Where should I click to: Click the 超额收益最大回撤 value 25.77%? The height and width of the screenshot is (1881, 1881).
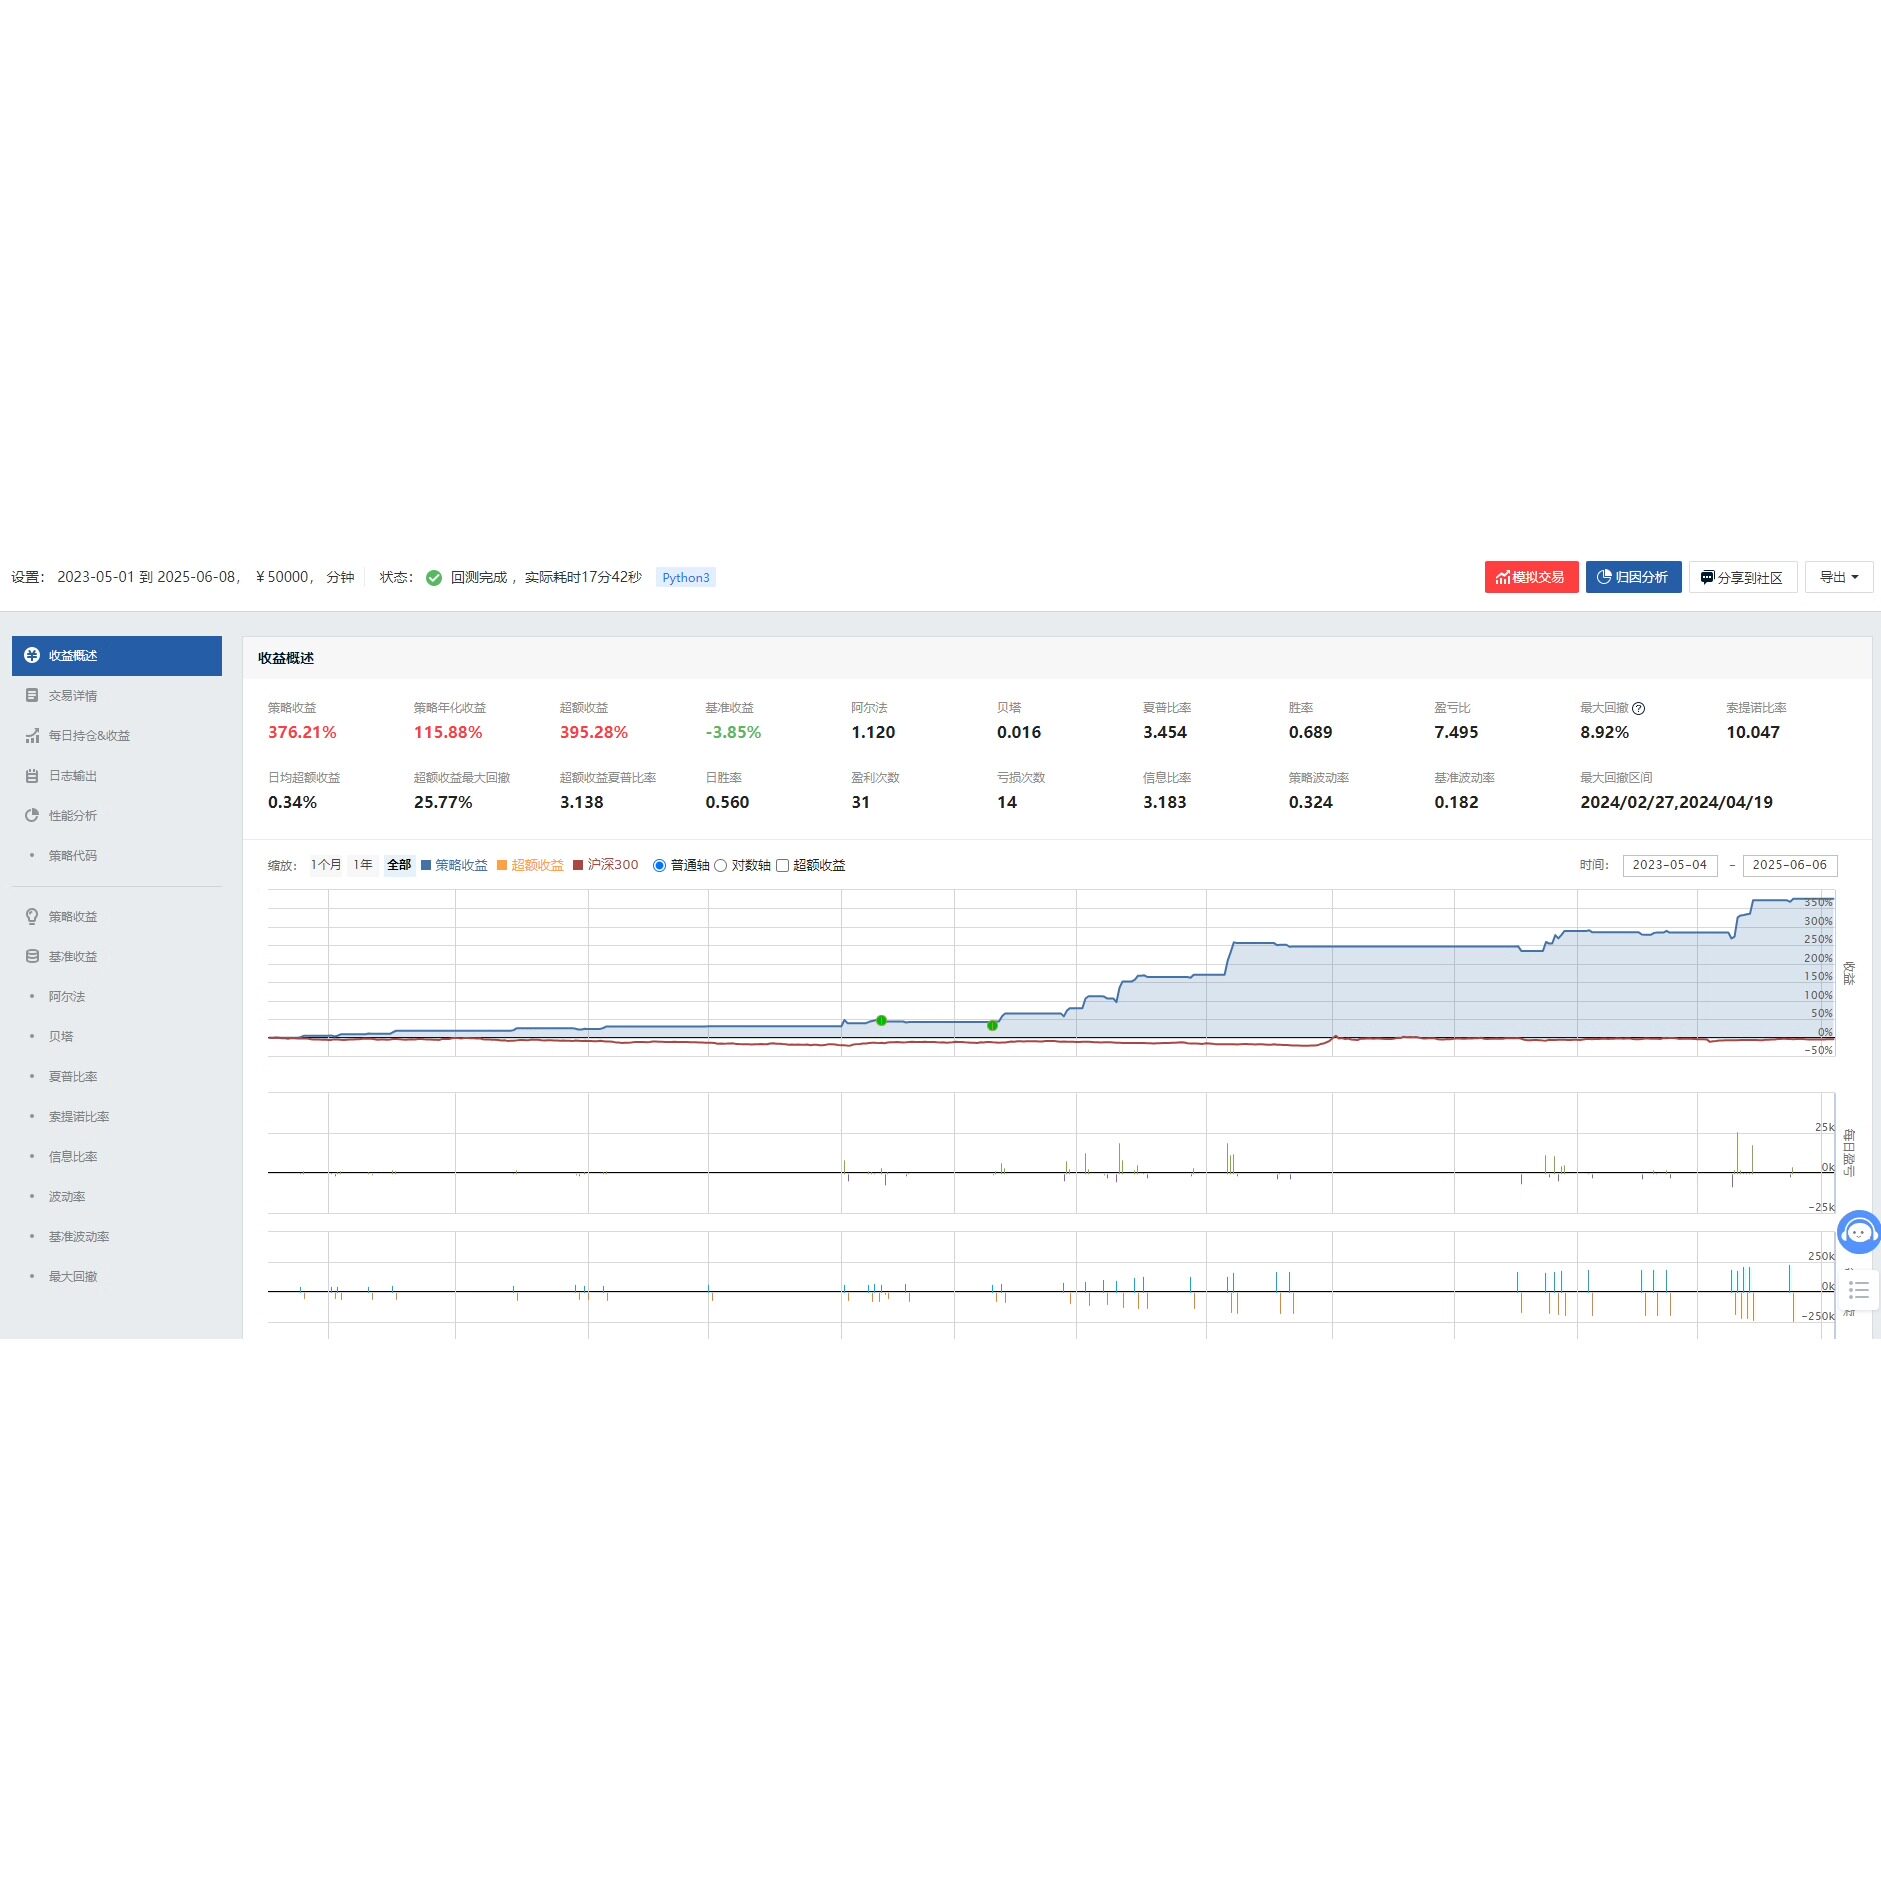coord(443,803)
